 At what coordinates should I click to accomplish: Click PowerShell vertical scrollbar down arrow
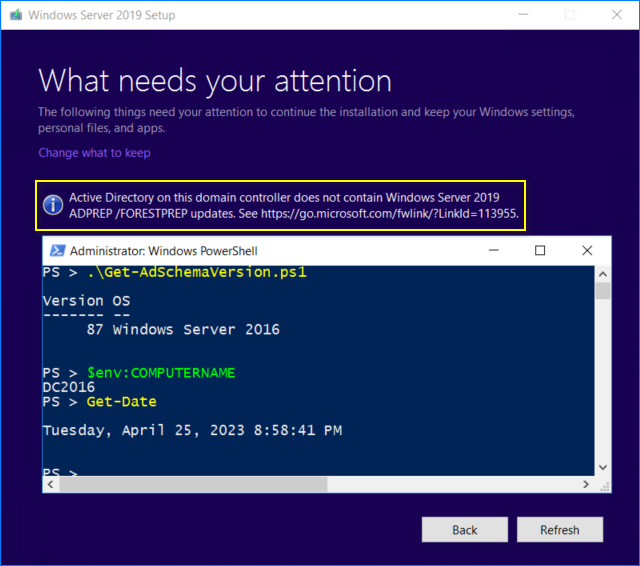pos(603,468)
